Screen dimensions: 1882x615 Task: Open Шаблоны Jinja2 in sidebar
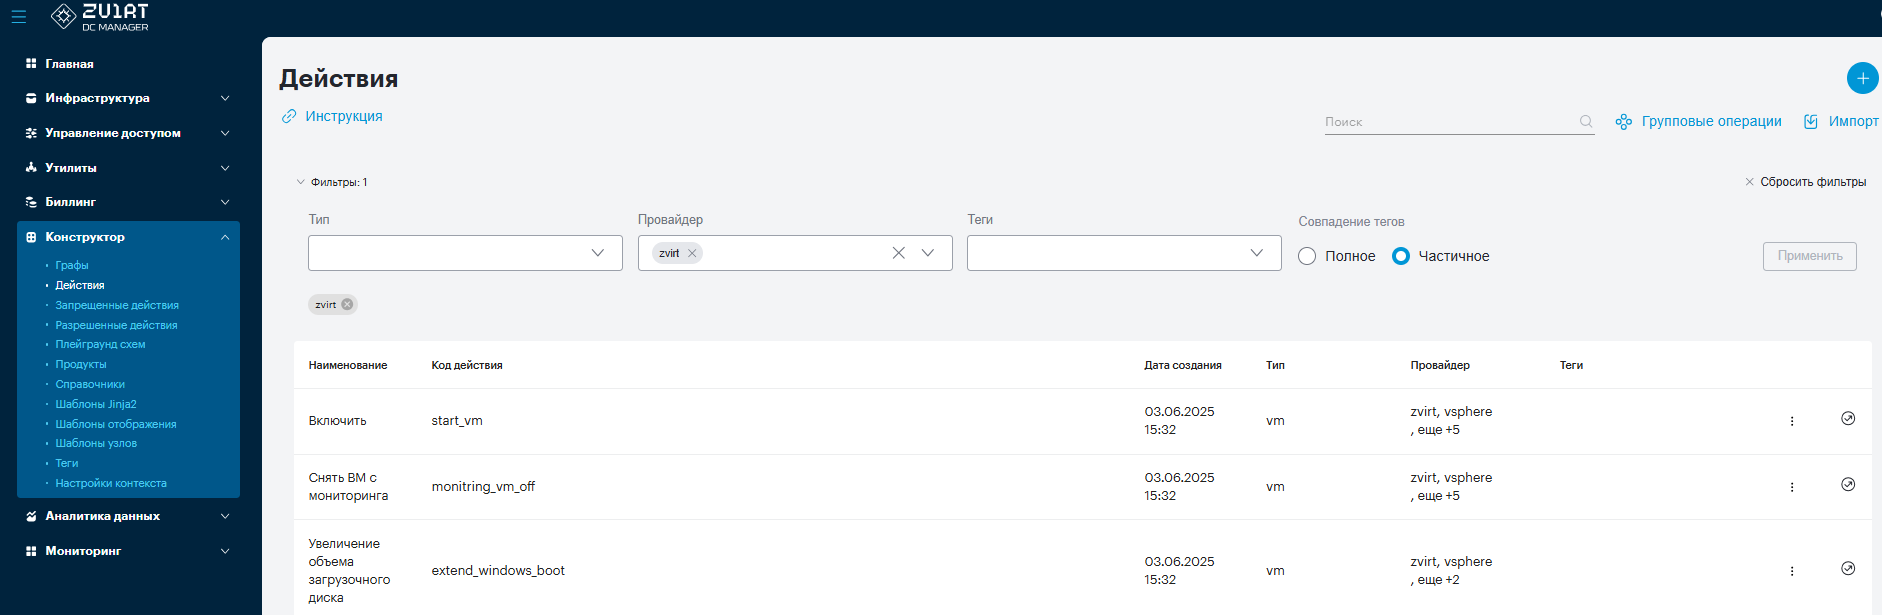[96, 404]
